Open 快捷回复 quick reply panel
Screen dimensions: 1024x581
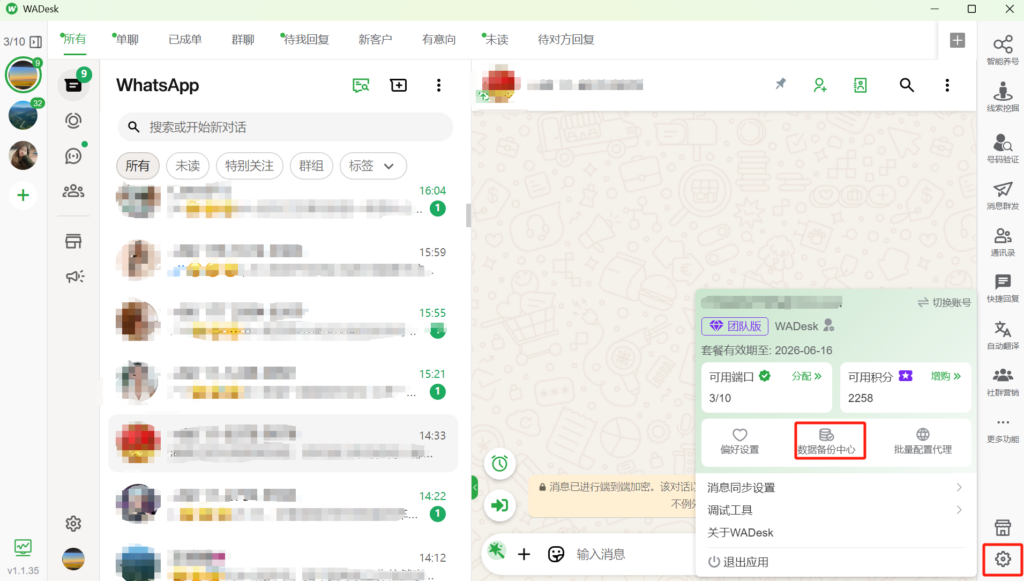pos(1002,288)
